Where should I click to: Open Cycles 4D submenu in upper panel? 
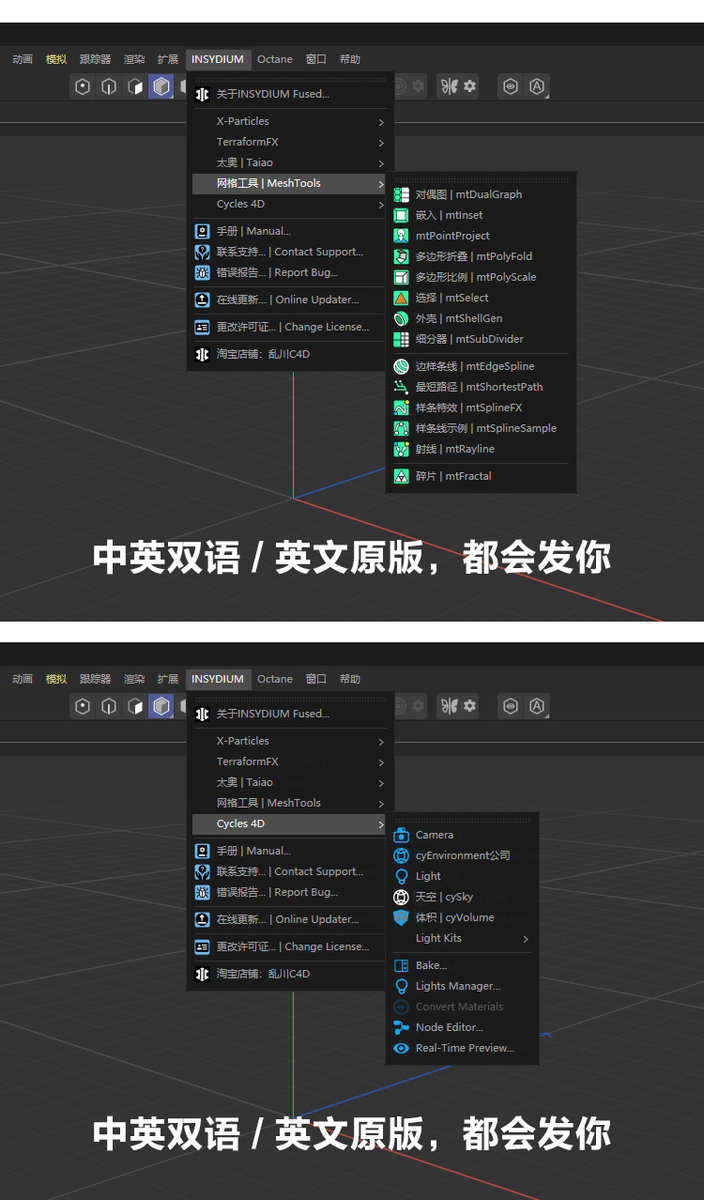tap(290, 204)
